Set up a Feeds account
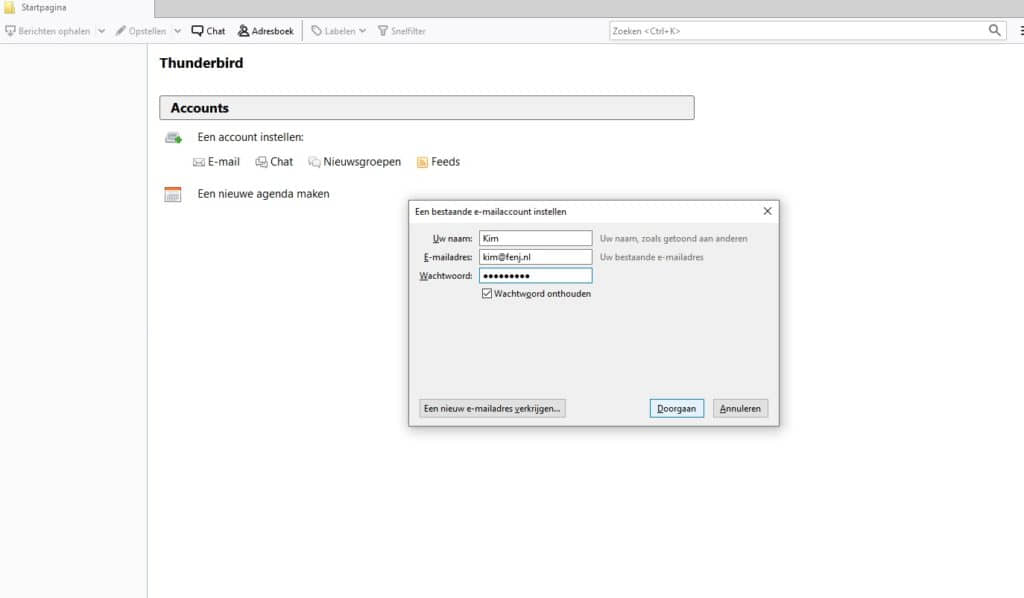Screen dimensions: 1024x598 438,162
